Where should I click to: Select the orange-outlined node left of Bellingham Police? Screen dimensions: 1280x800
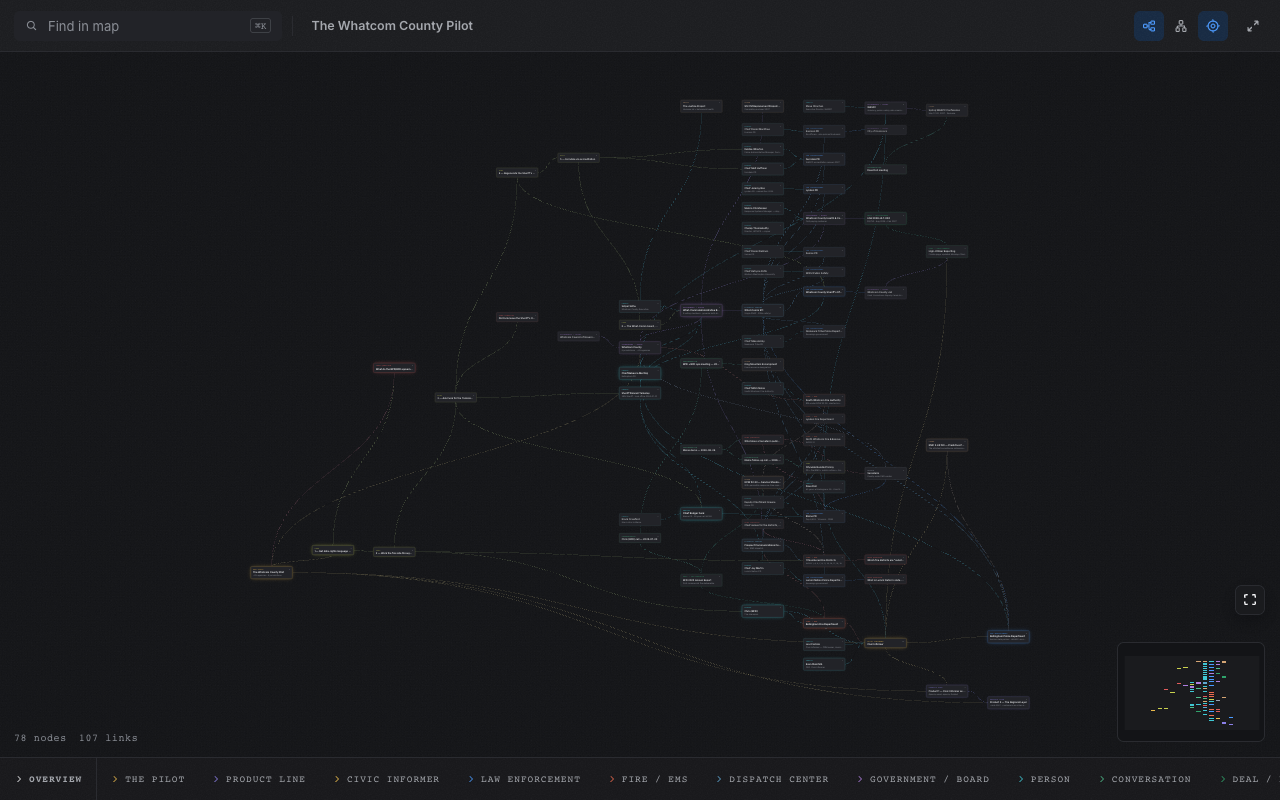point(885,643)
